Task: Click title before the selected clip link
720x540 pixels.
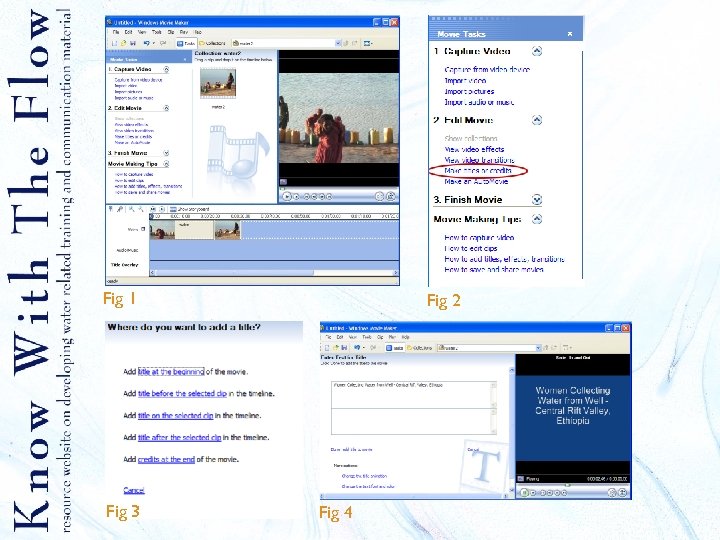Action: (x=182, y=394)
